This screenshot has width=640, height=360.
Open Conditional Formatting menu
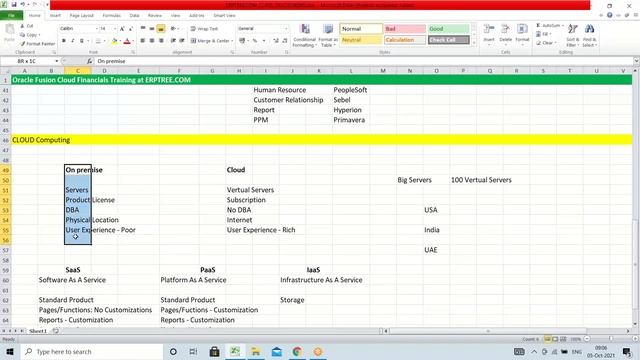click(x=304, y=36)
